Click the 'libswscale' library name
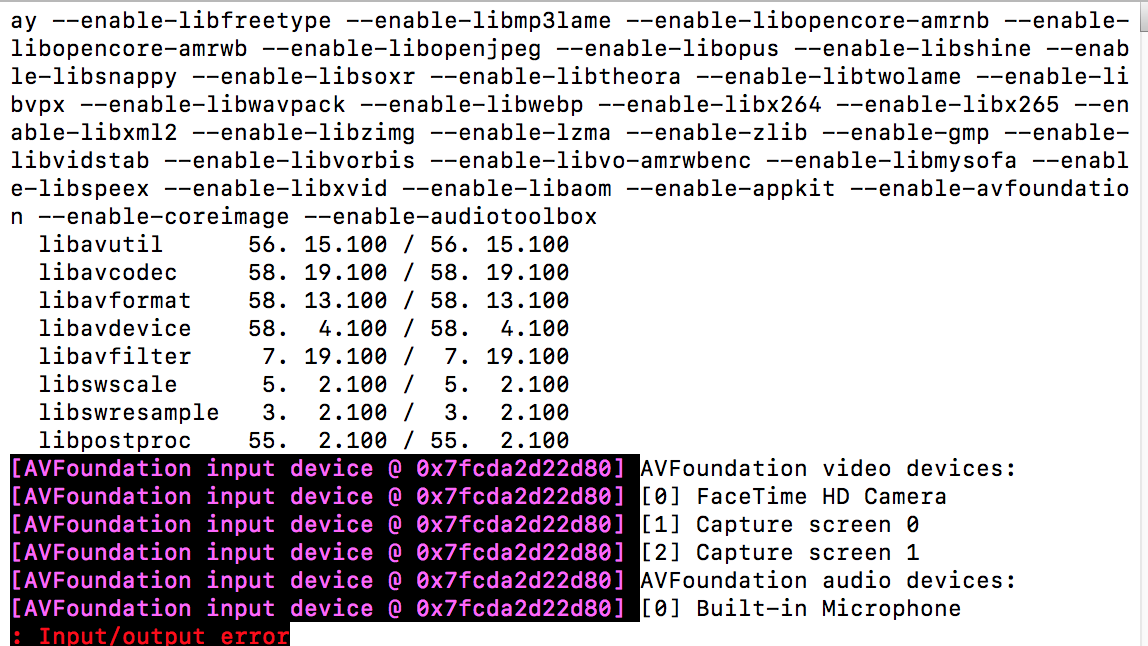Image resolution: width=1148 pixels, height=646 pixels. click(108, 385)
